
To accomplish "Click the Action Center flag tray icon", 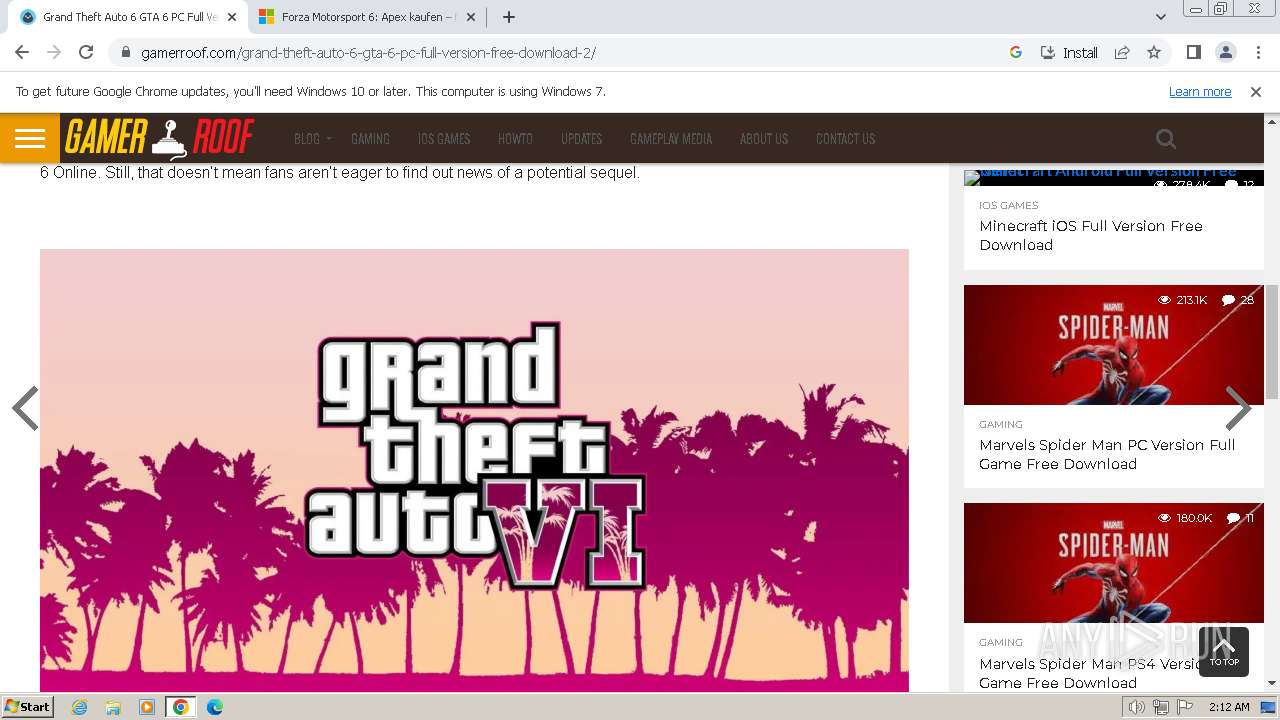I will (x=1185, y=707).
